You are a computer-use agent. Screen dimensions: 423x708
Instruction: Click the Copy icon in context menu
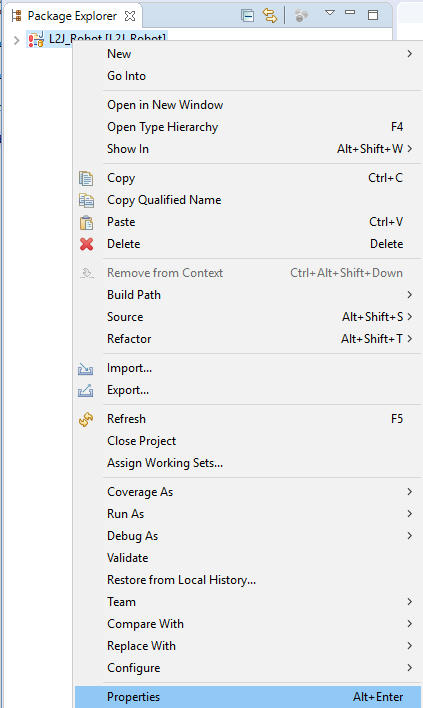point(86,178)
